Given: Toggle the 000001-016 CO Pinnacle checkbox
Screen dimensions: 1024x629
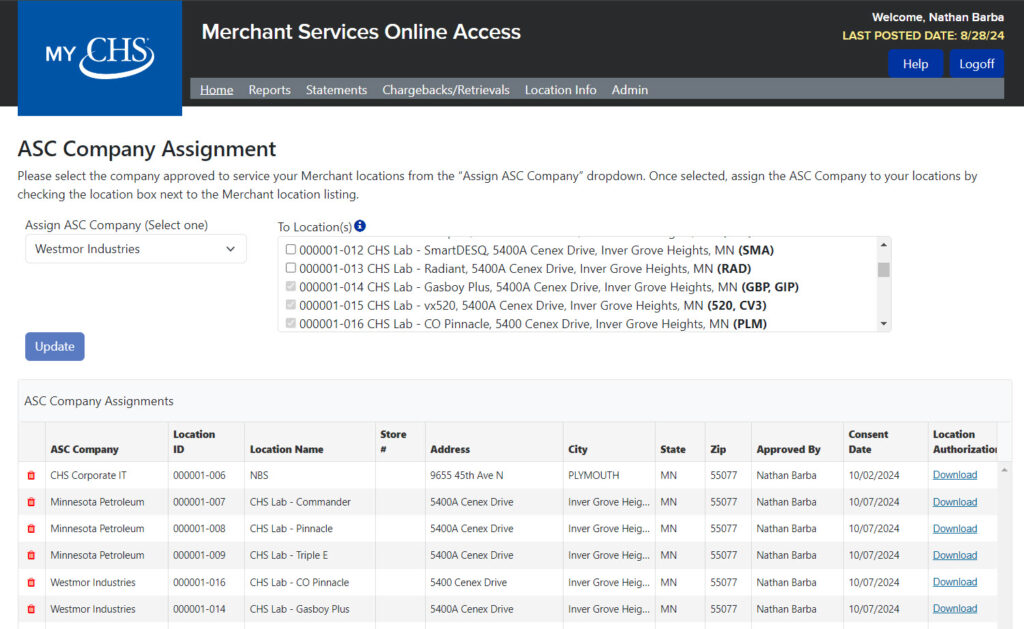Looking at the screenshot, I should pos(291,323).
